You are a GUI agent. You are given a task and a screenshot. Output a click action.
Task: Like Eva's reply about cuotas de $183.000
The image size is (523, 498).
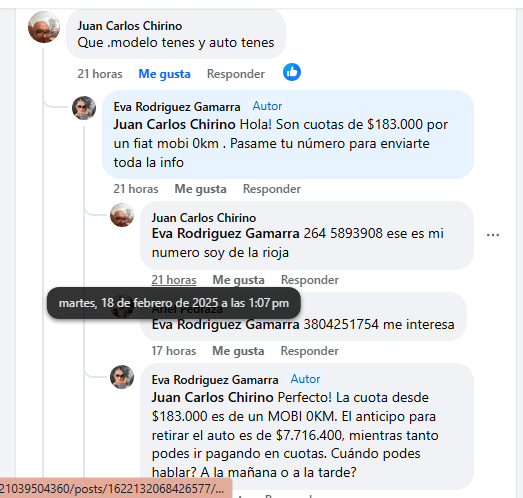pos(200,189)
